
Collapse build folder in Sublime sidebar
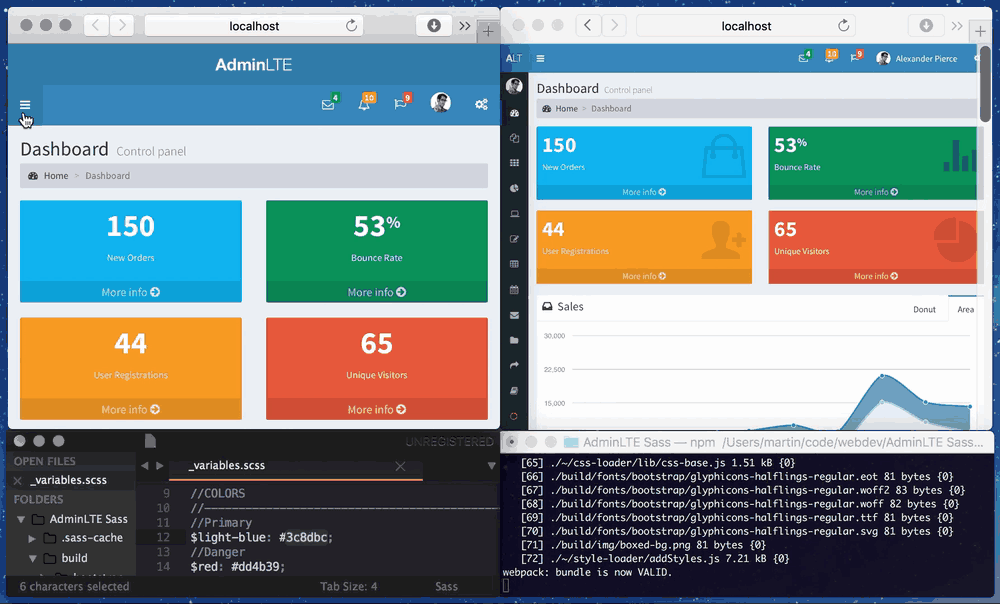tap(33, 558)
